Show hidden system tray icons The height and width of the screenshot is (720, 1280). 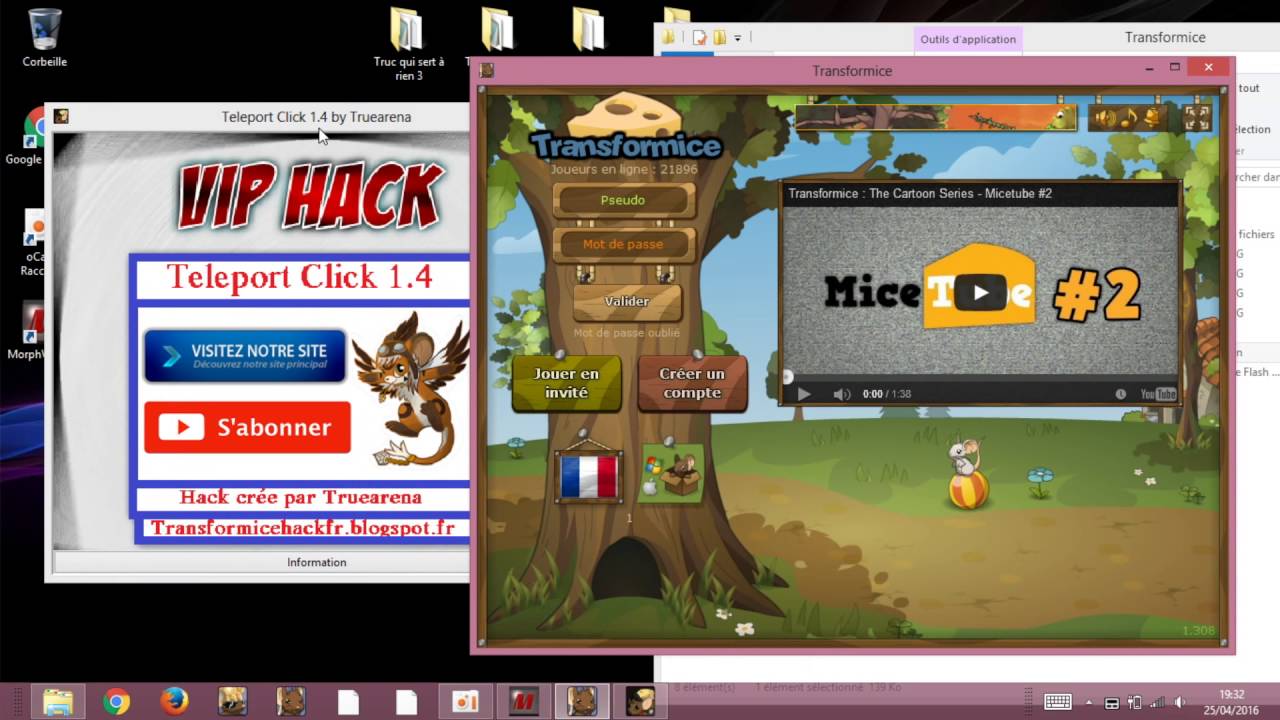click(x=1089, y=702)
